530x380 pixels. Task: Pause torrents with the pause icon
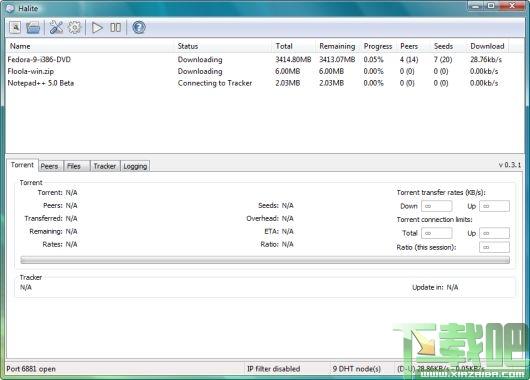point(116,27)
